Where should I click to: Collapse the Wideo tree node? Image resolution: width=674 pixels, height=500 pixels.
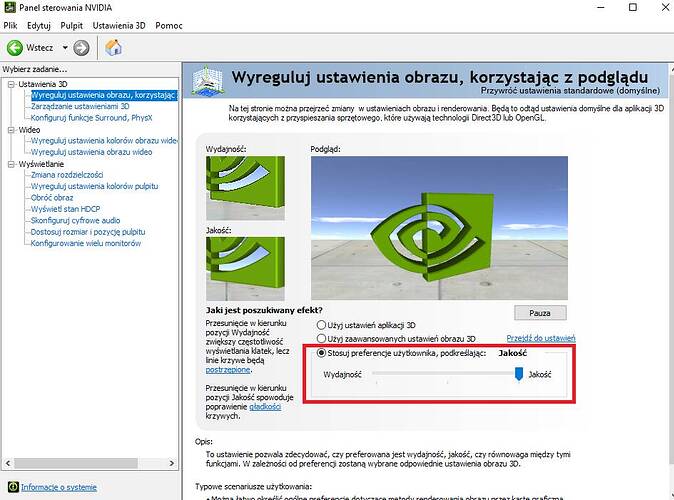[11, 130]
